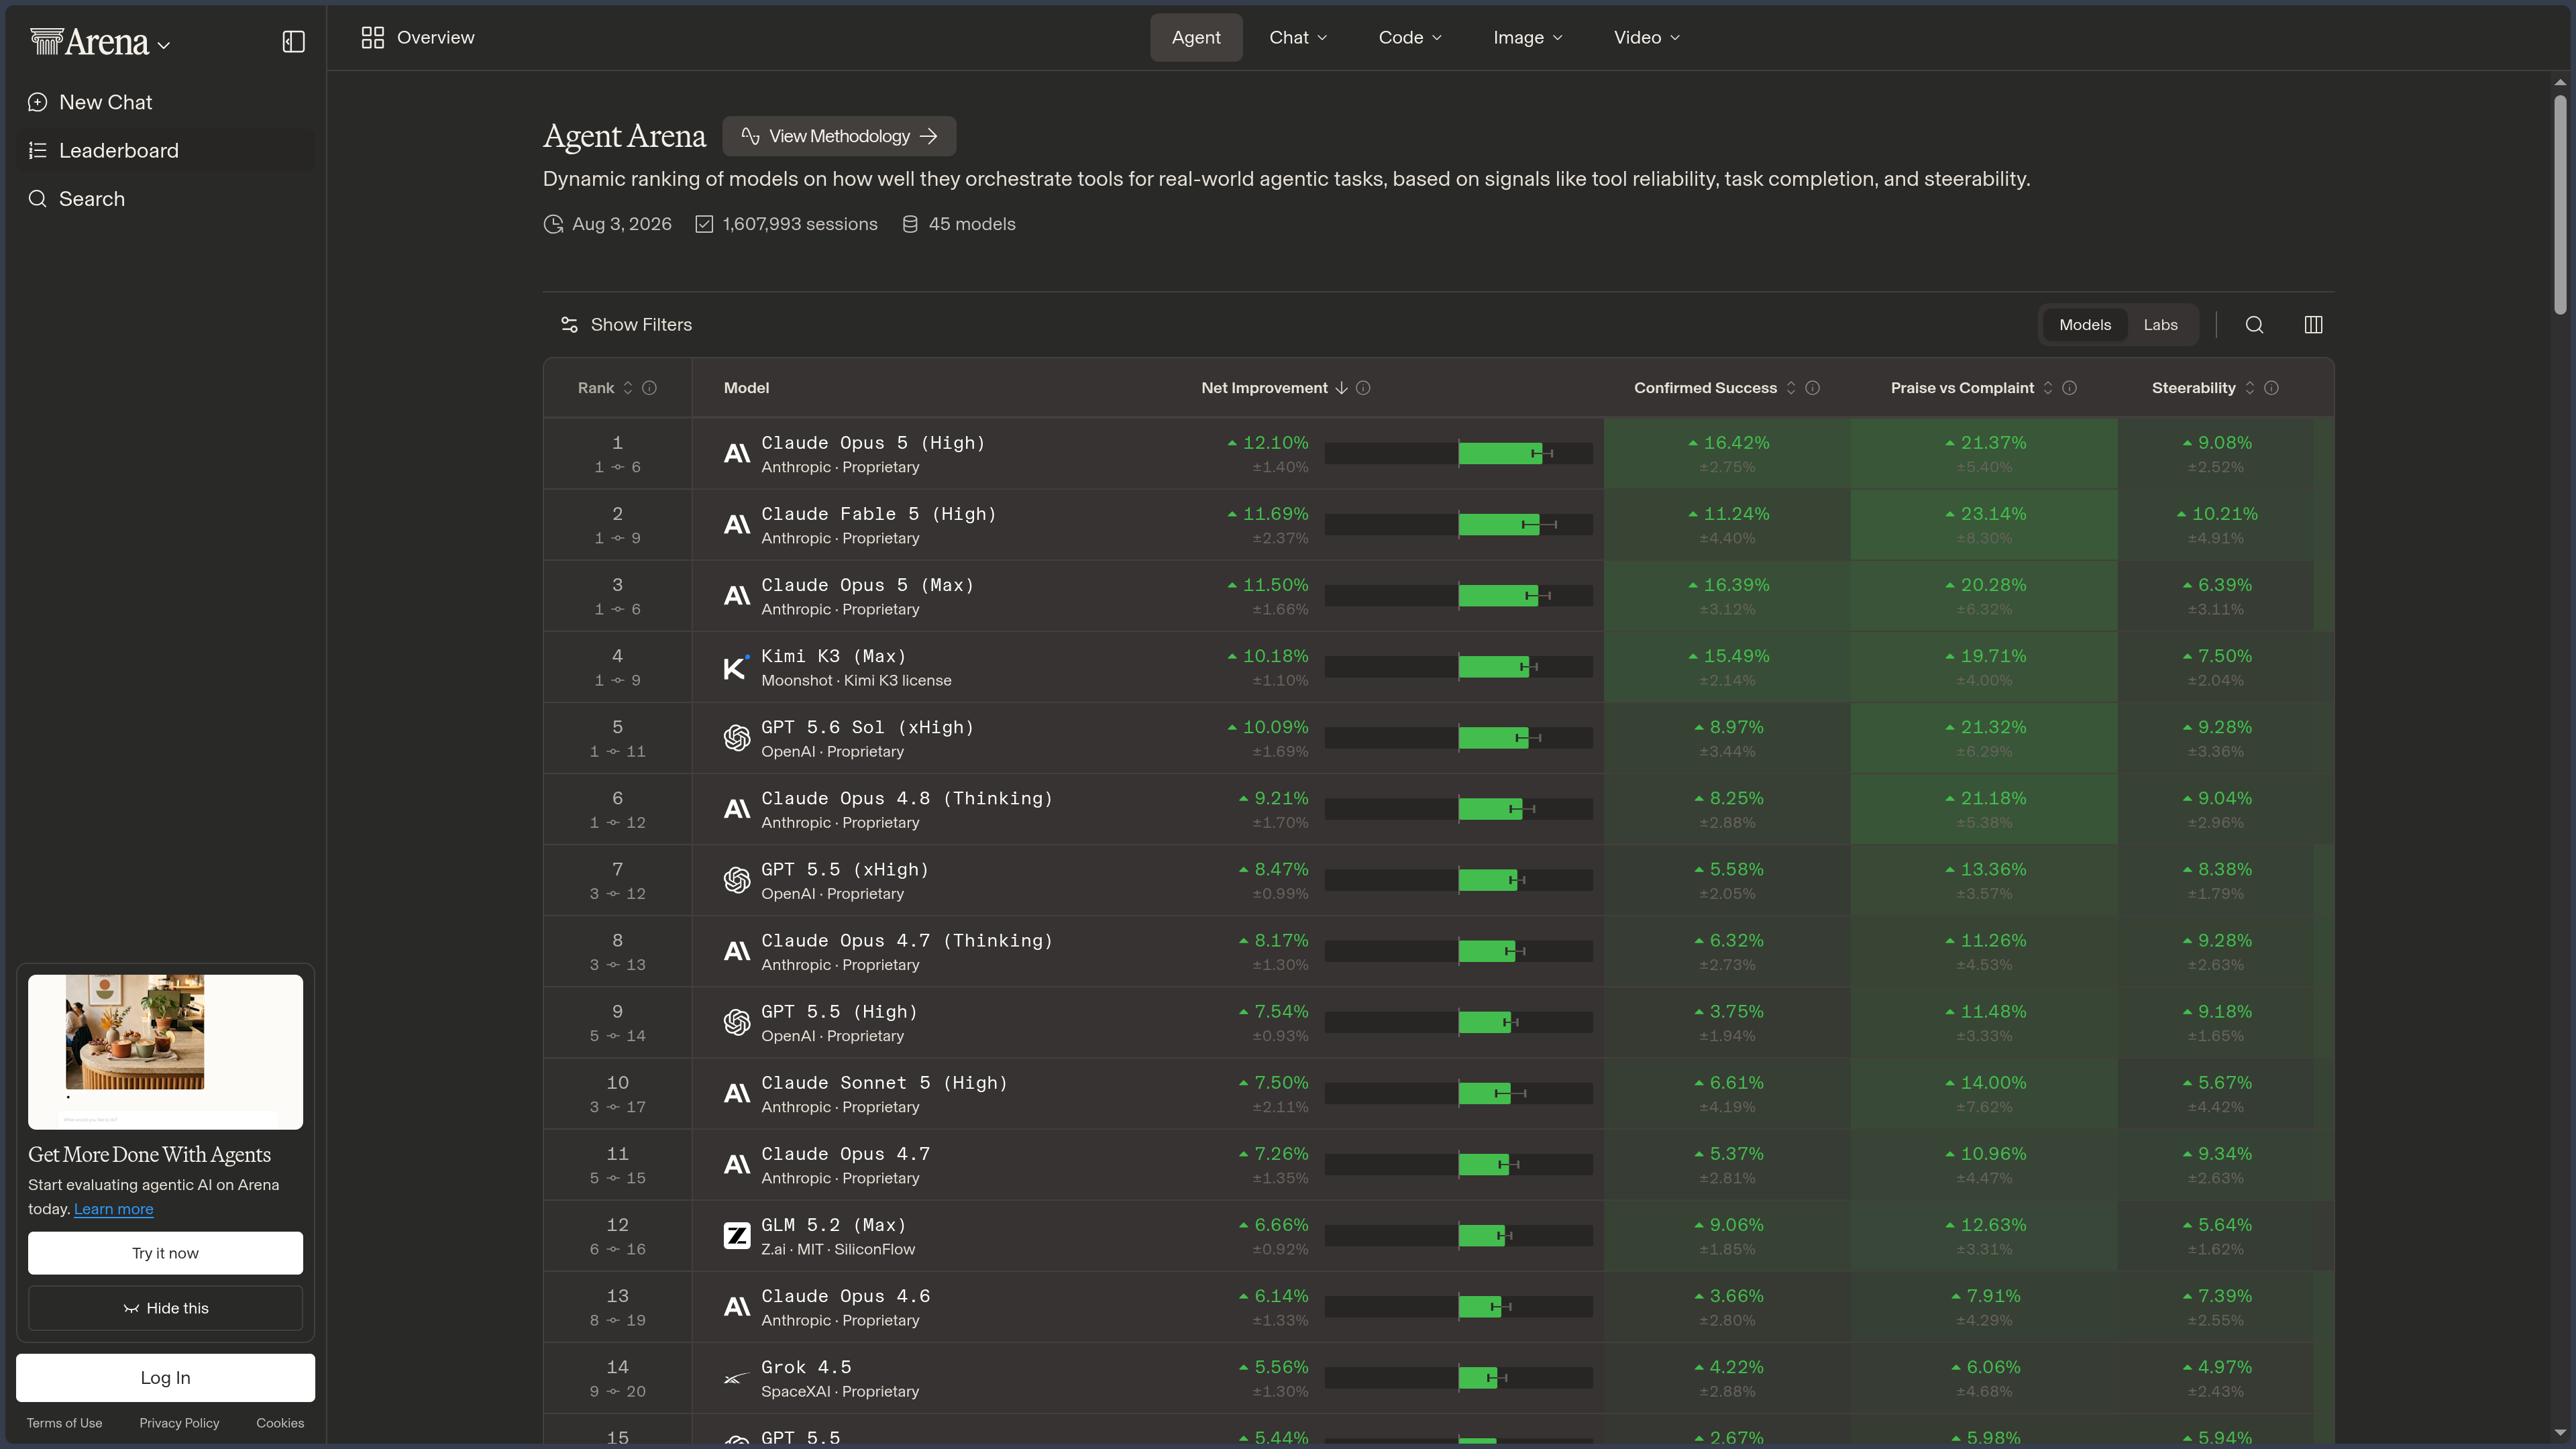Click the Claude Sonnet 5 (High) model name

click(x=884, y=1083)
